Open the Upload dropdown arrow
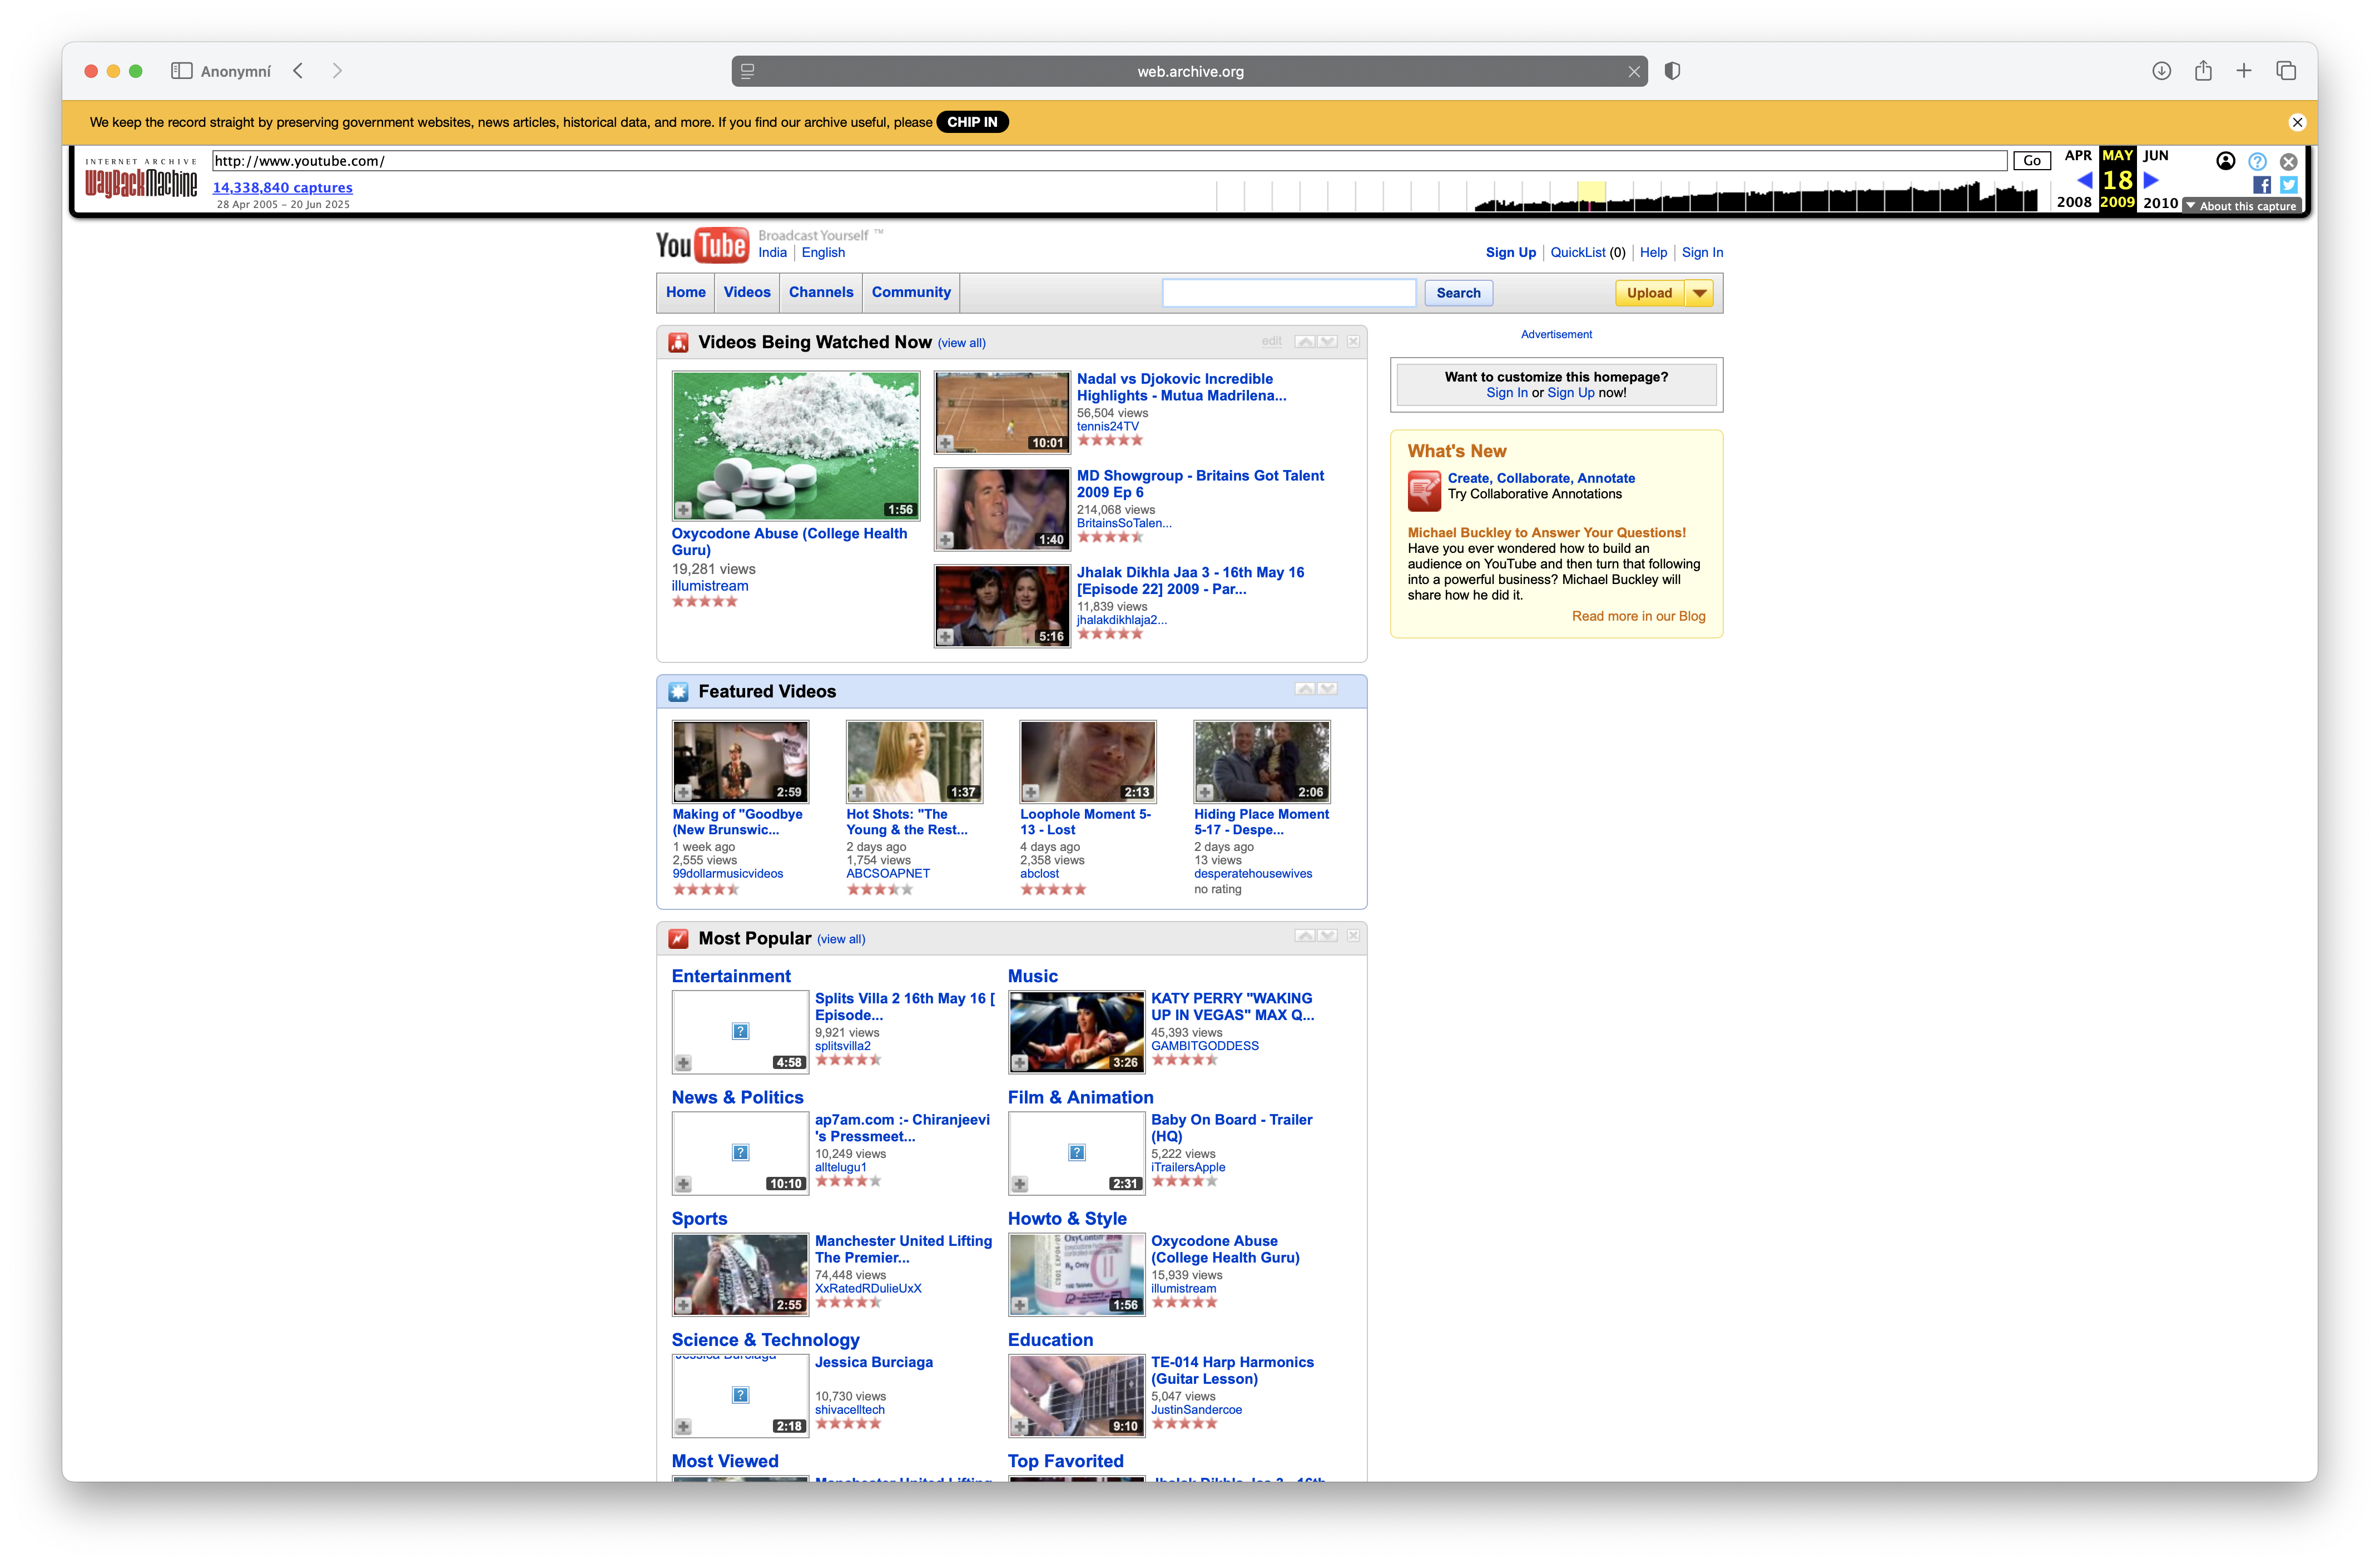The image size is (2380, 1564). [x=1699, y=293]
